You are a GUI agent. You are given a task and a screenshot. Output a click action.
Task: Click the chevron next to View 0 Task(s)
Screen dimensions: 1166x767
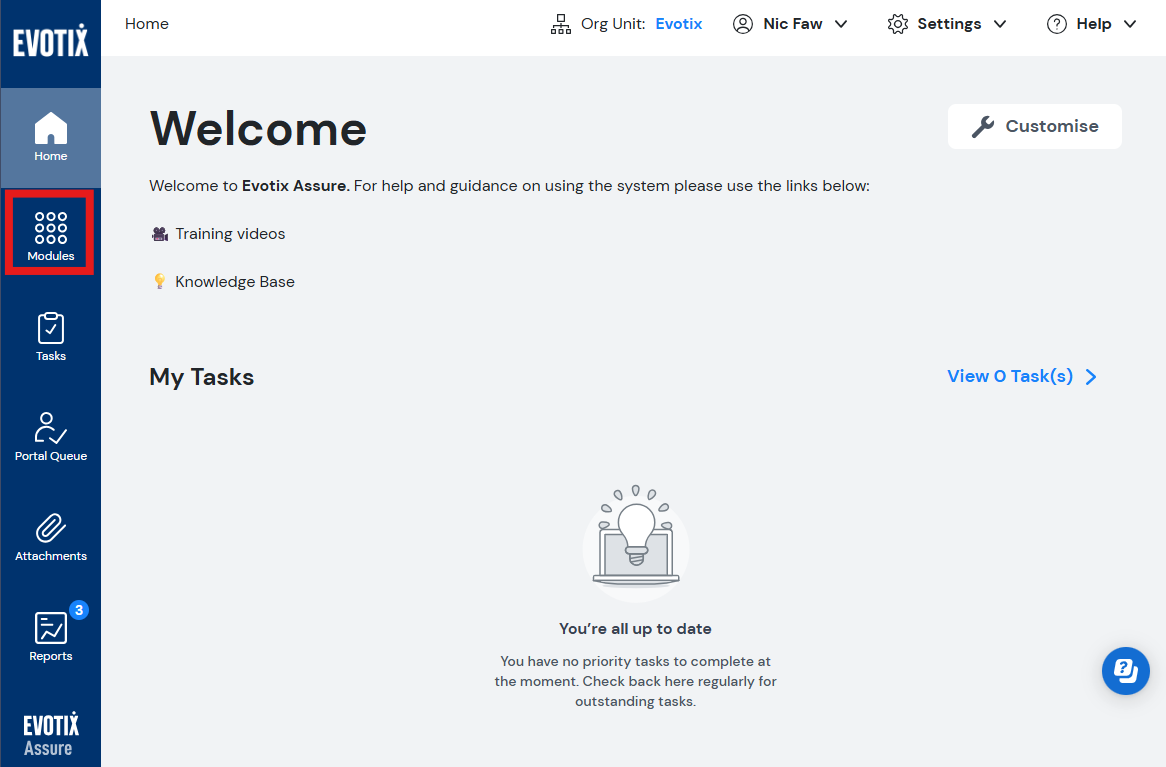click(x=1091, y=377)
